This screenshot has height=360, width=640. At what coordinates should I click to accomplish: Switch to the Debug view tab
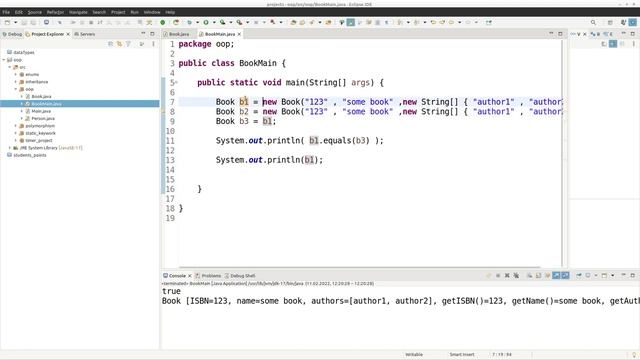(12, 34)
